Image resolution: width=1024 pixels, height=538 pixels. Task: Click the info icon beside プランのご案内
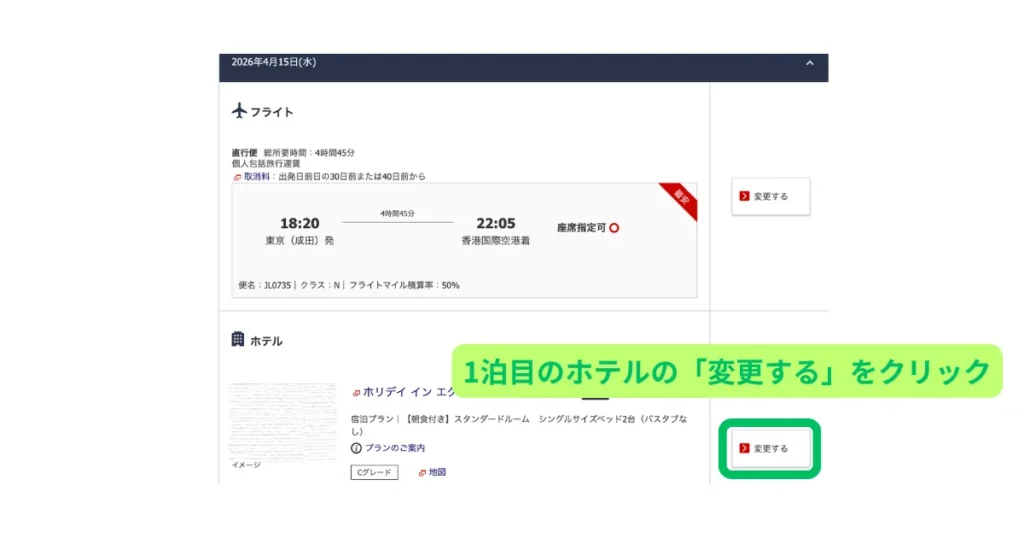pyautogui.click(x=356, y=447)
